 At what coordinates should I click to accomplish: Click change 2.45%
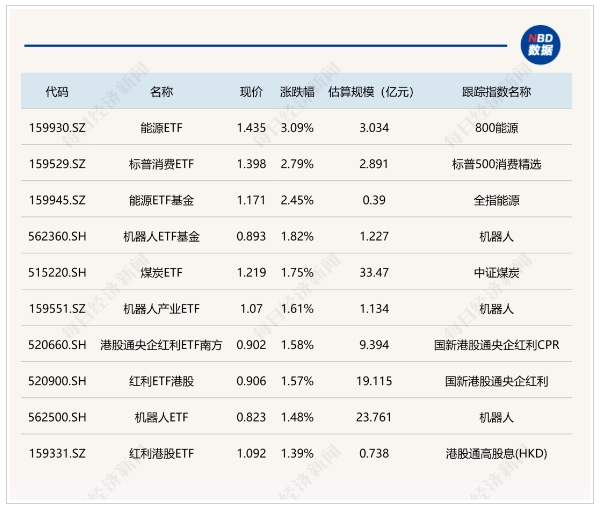(297, 200)
